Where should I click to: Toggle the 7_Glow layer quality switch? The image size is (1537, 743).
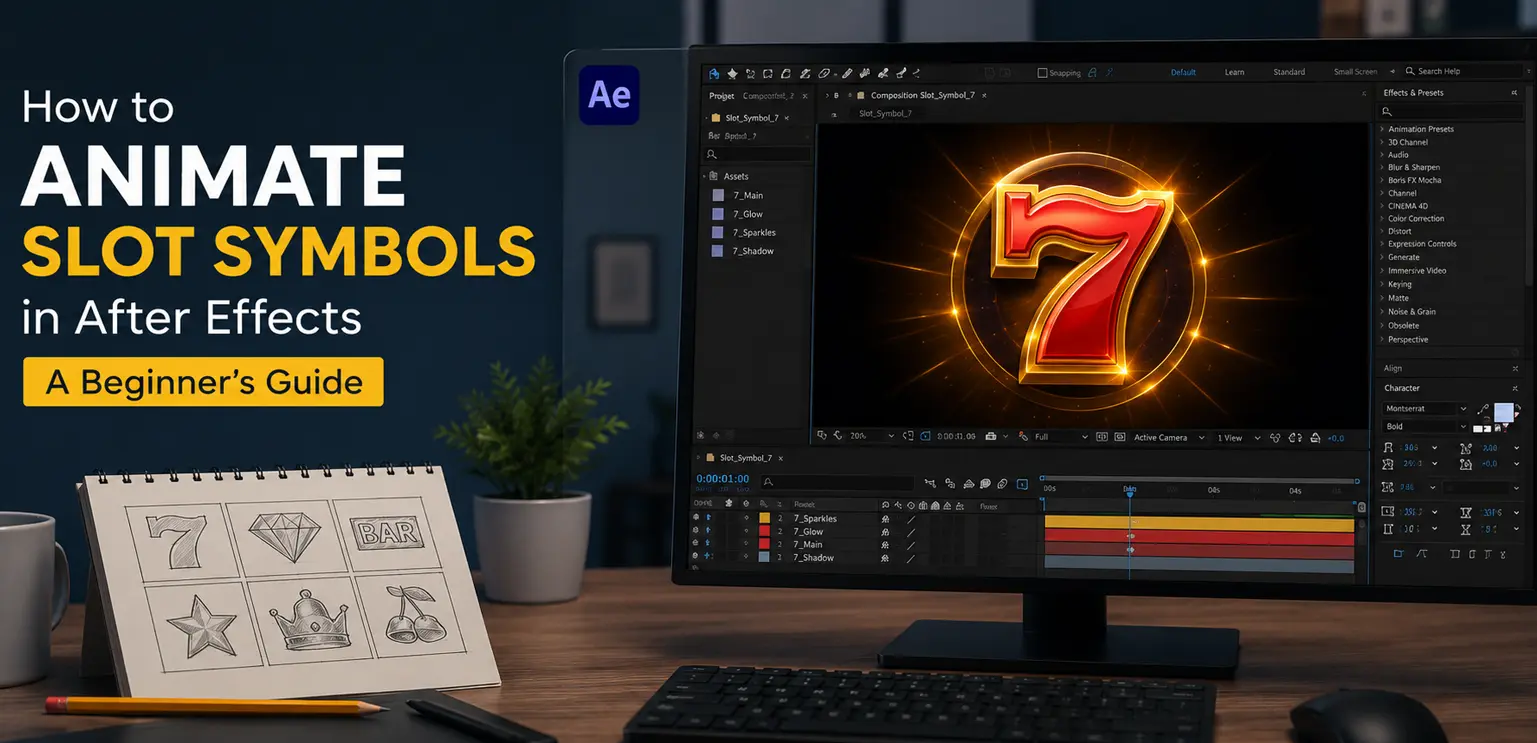[911, 531]
